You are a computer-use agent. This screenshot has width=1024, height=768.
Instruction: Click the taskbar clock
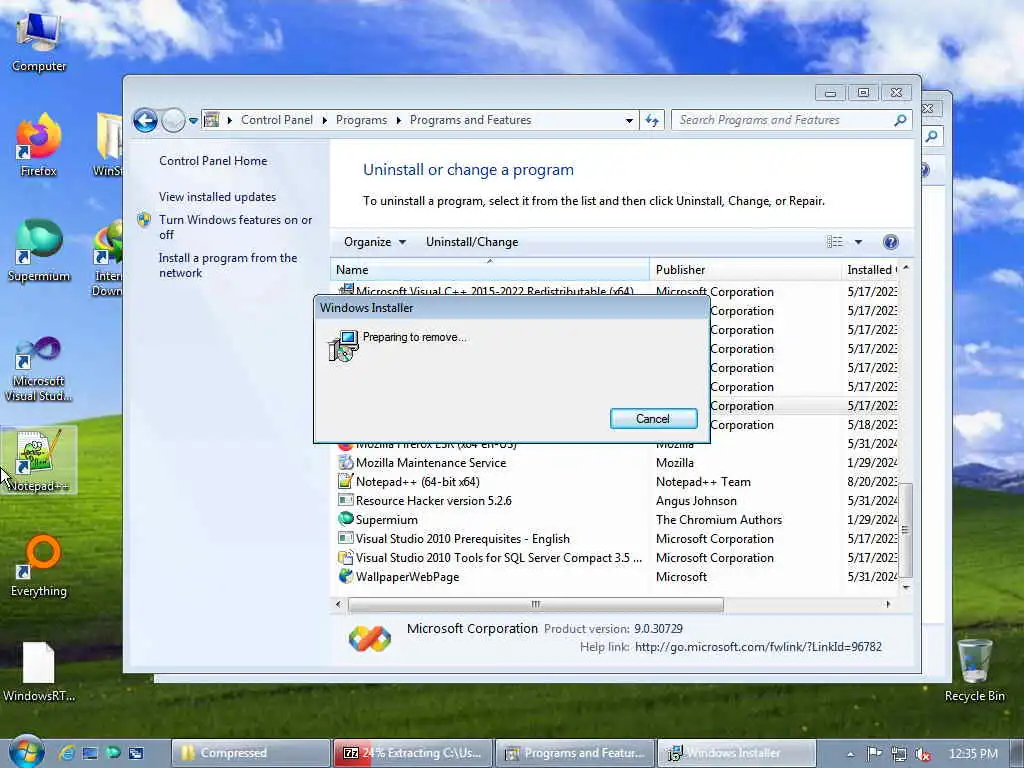pyautogui.click(x=972, y=754)
